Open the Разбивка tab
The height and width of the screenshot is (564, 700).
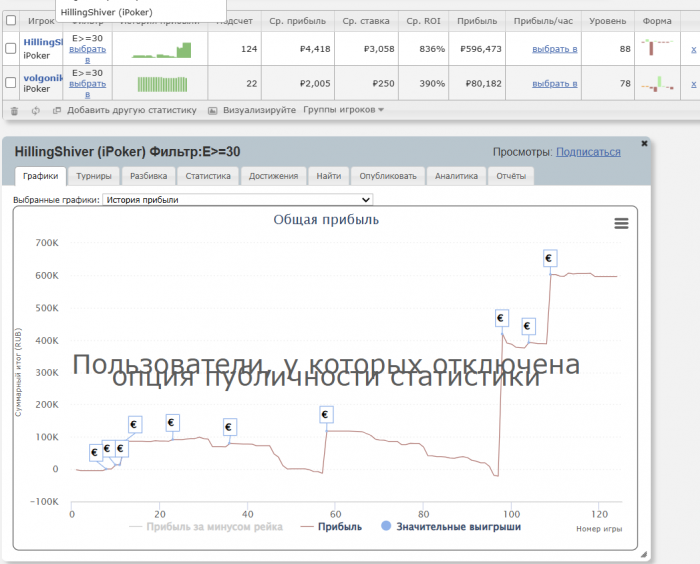(149, 176)
